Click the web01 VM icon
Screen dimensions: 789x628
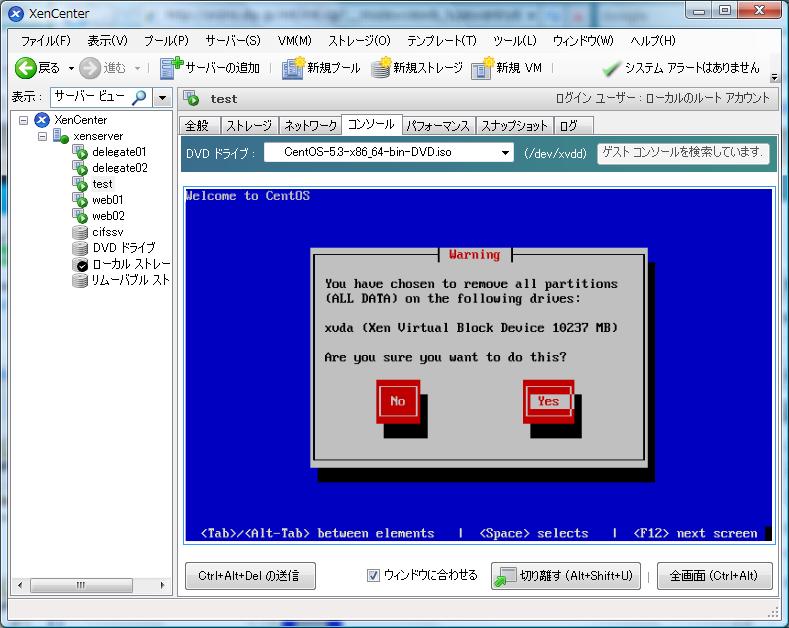(80, 200)
